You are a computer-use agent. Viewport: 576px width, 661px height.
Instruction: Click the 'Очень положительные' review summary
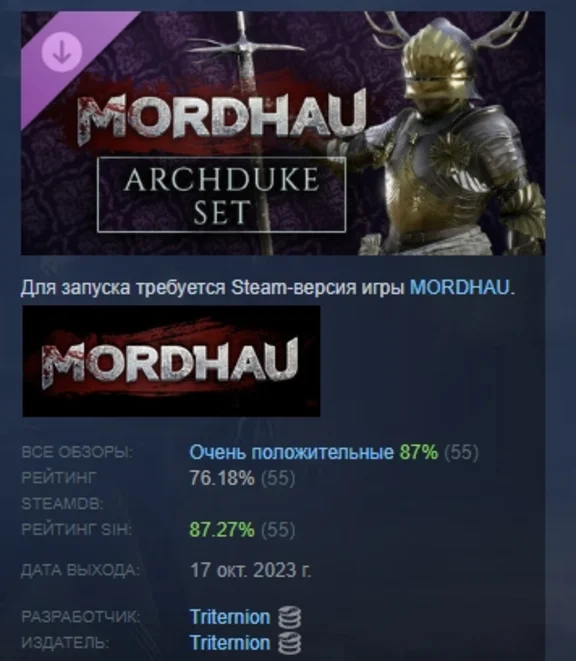(x=291, y=452)
